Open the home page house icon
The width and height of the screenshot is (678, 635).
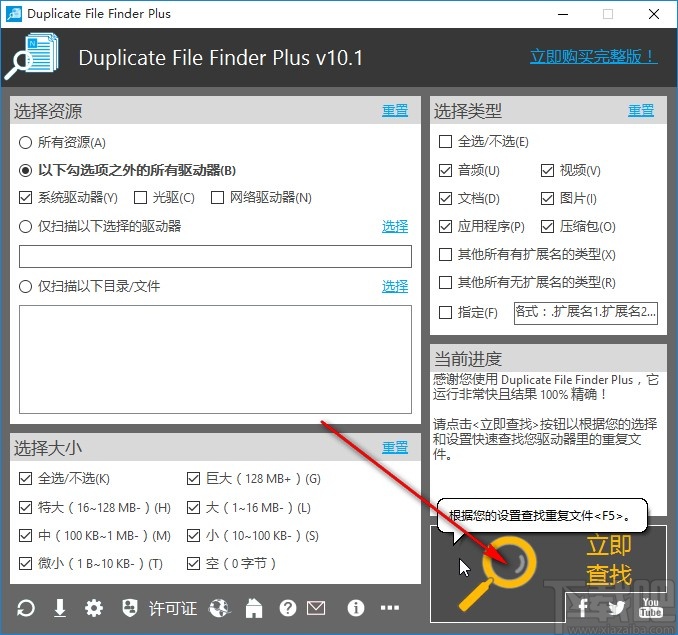coord(254,608)
